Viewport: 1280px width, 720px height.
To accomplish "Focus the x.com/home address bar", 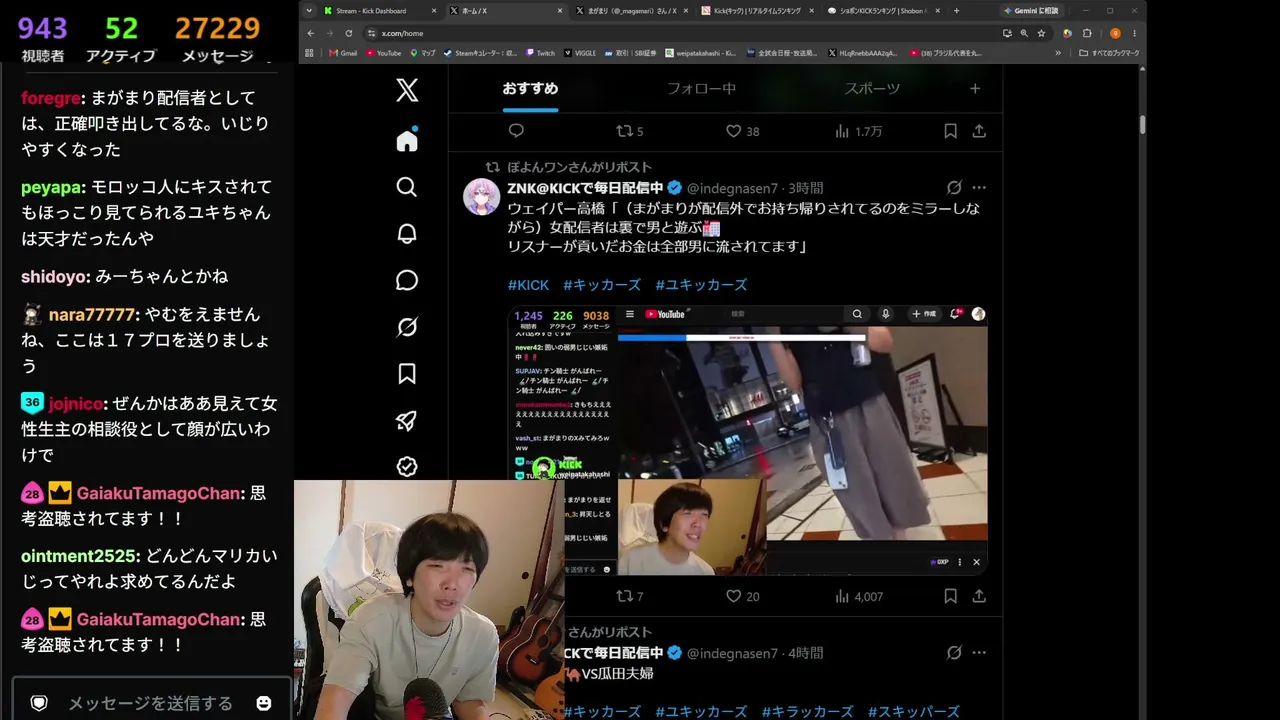I will click(x=680, y=33).
